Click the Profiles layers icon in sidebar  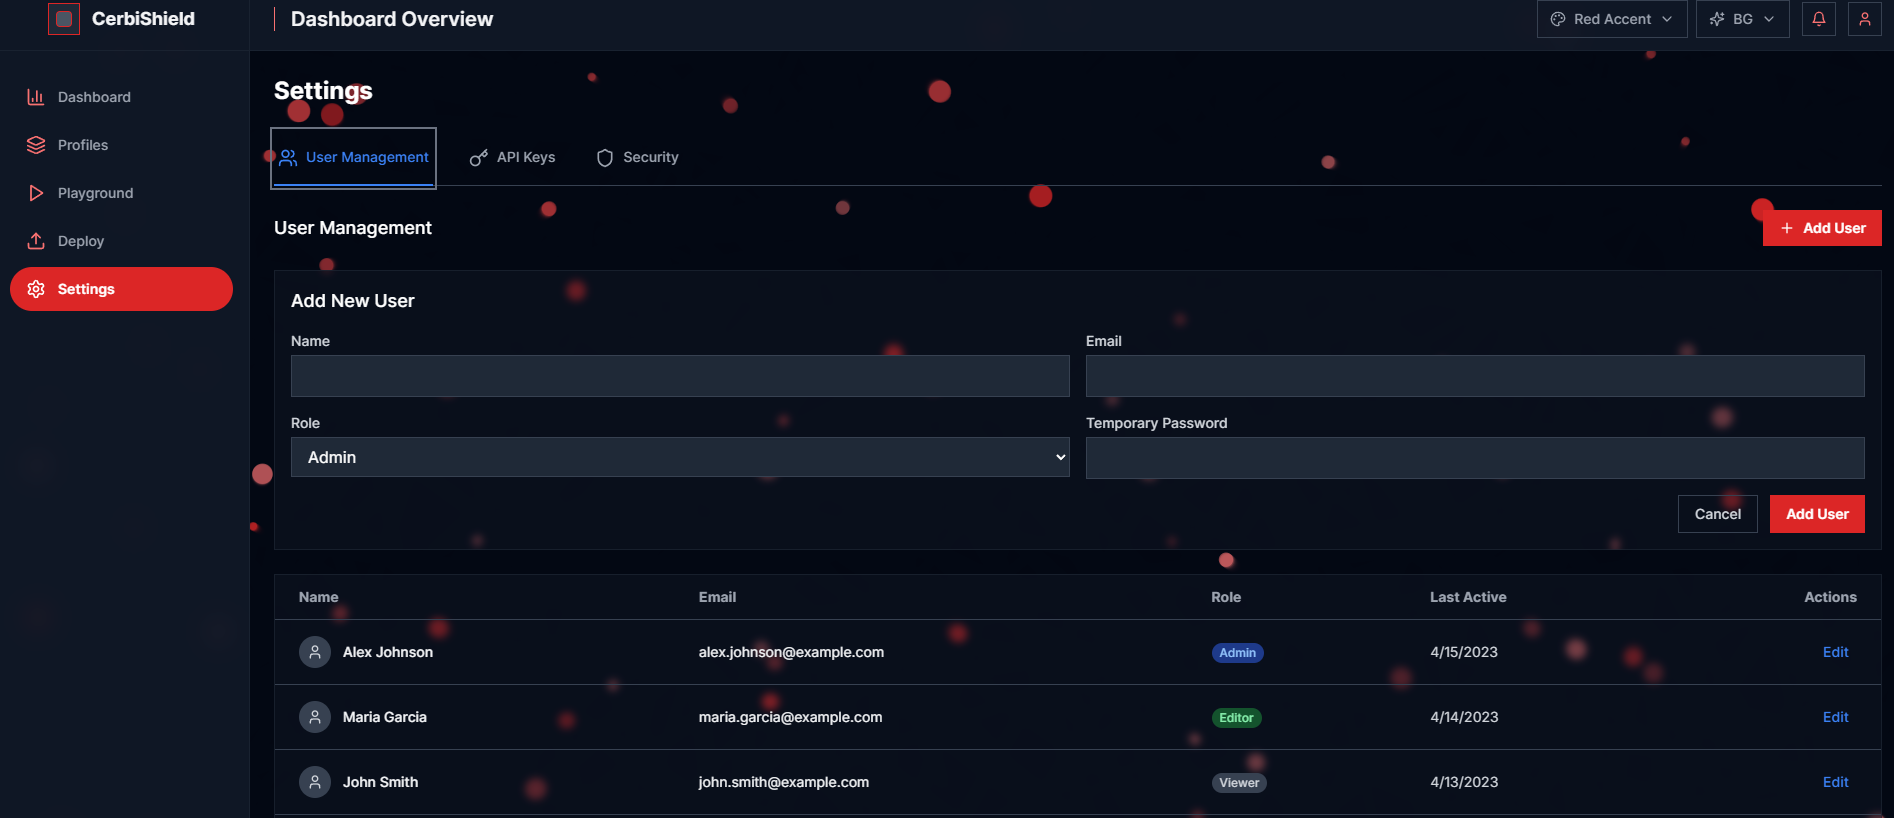coord(36,145)
